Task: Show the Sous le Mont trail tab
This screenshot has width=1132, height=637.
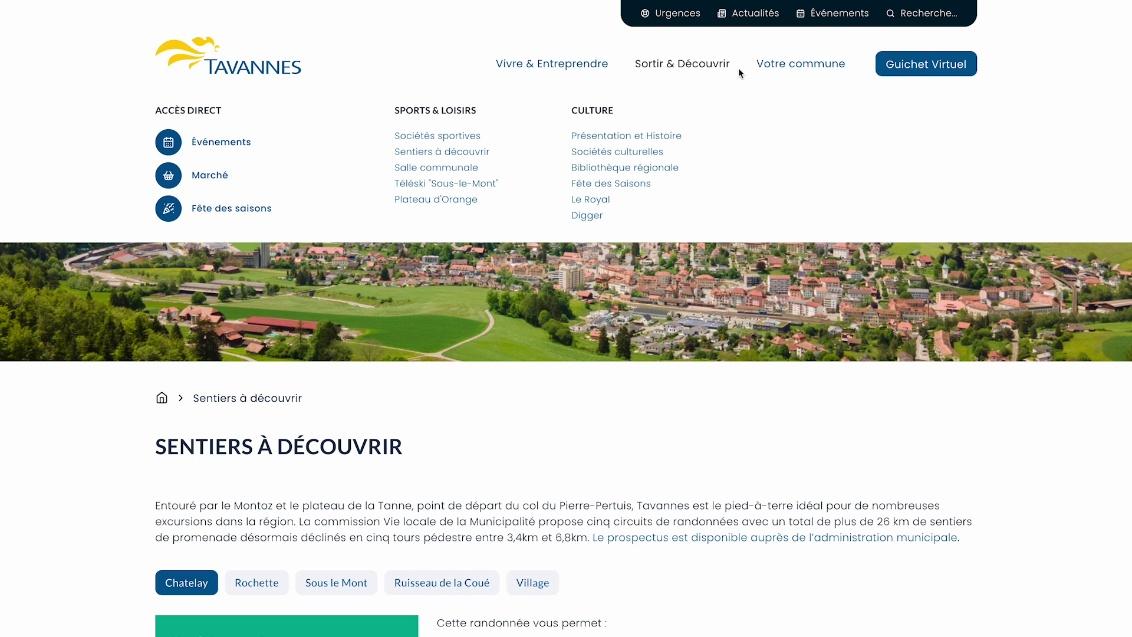Action: click(x=336, y=583)
